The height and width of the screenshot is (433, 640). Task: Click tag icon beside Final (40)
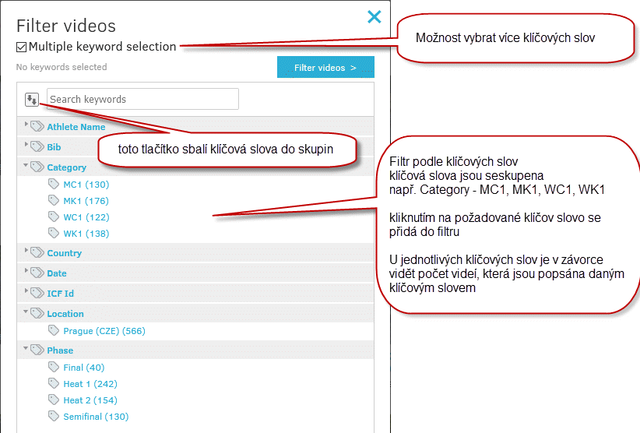[x=53, y=366]
